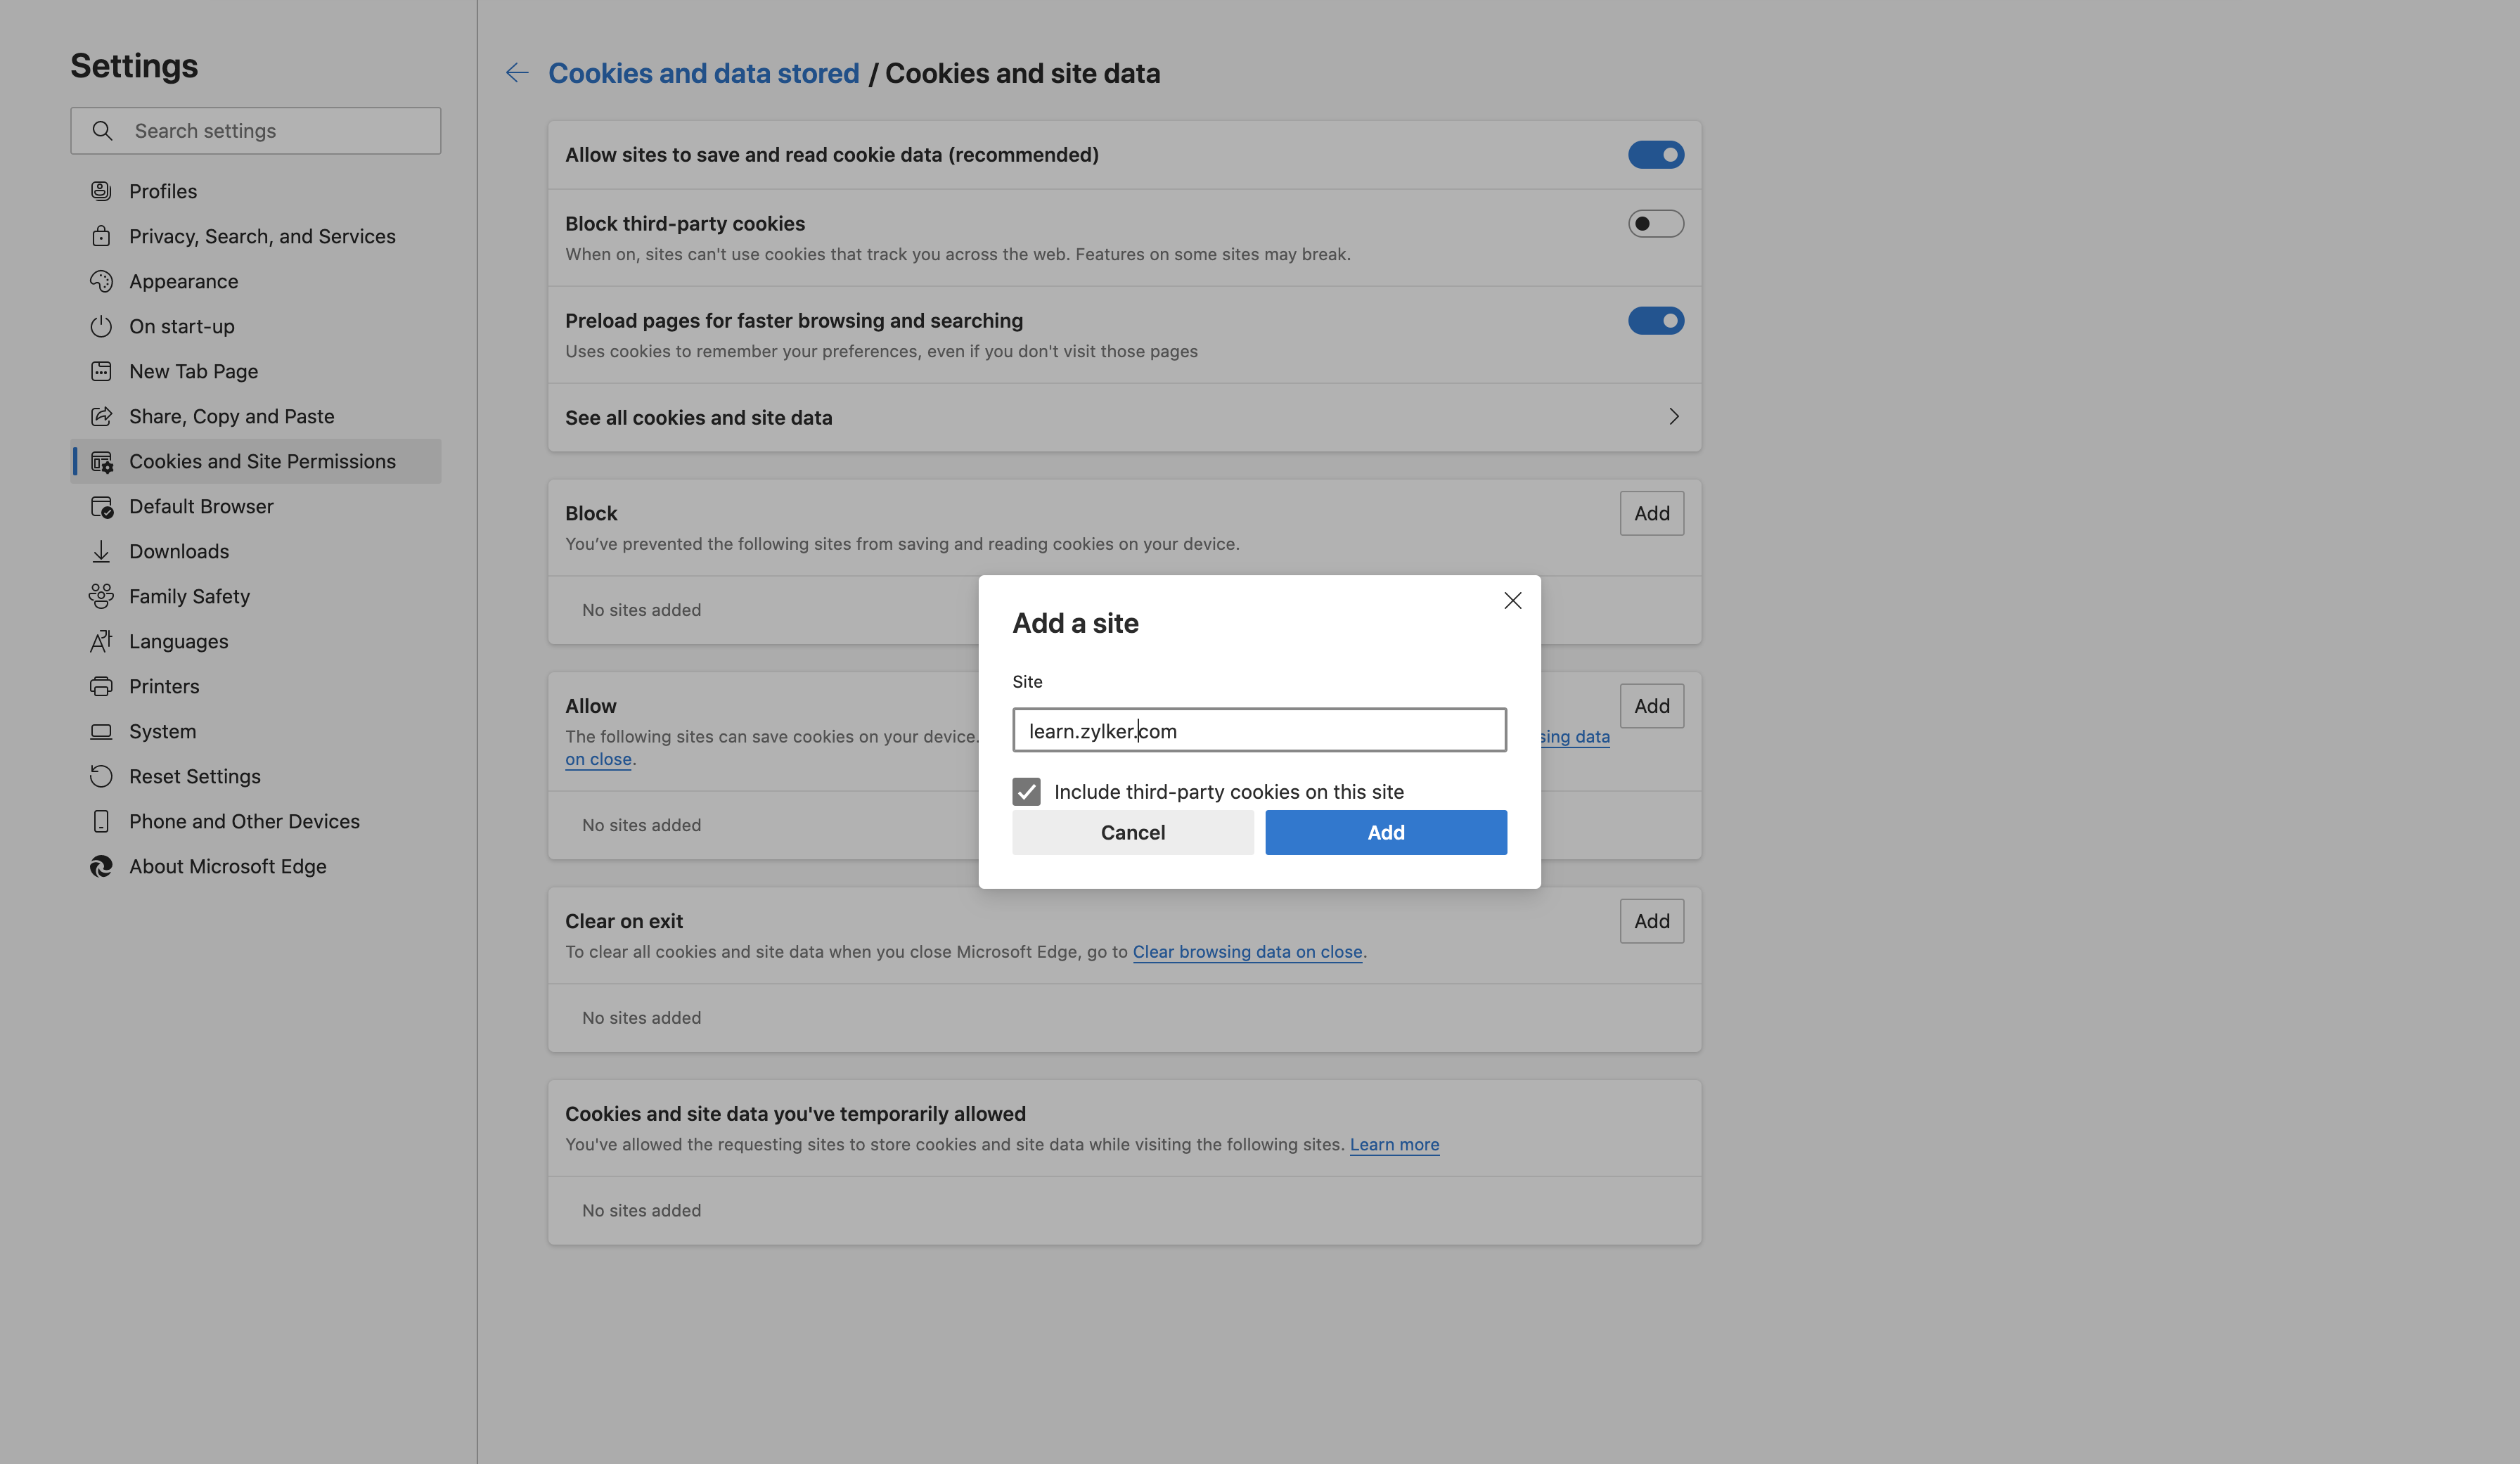Close the Add a site dialog
Image resolution: width=2520 pixels, height=1464 pixels.
pos(1512,600)
